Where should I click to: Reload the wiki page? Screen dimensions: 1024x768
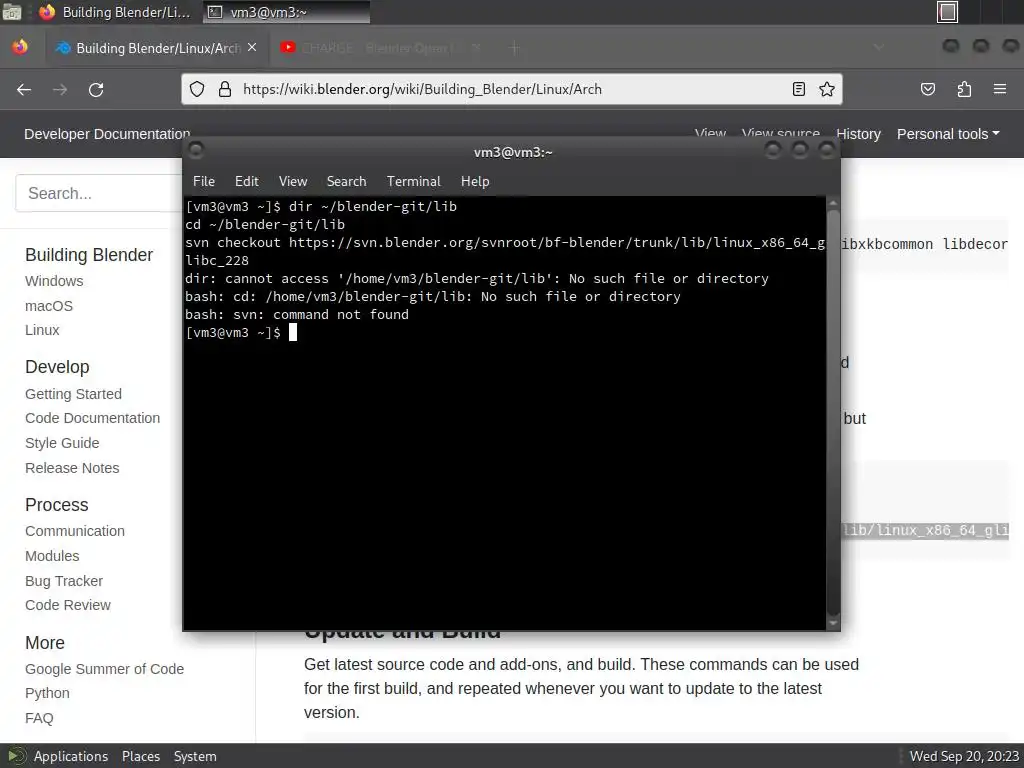point(96,89)
